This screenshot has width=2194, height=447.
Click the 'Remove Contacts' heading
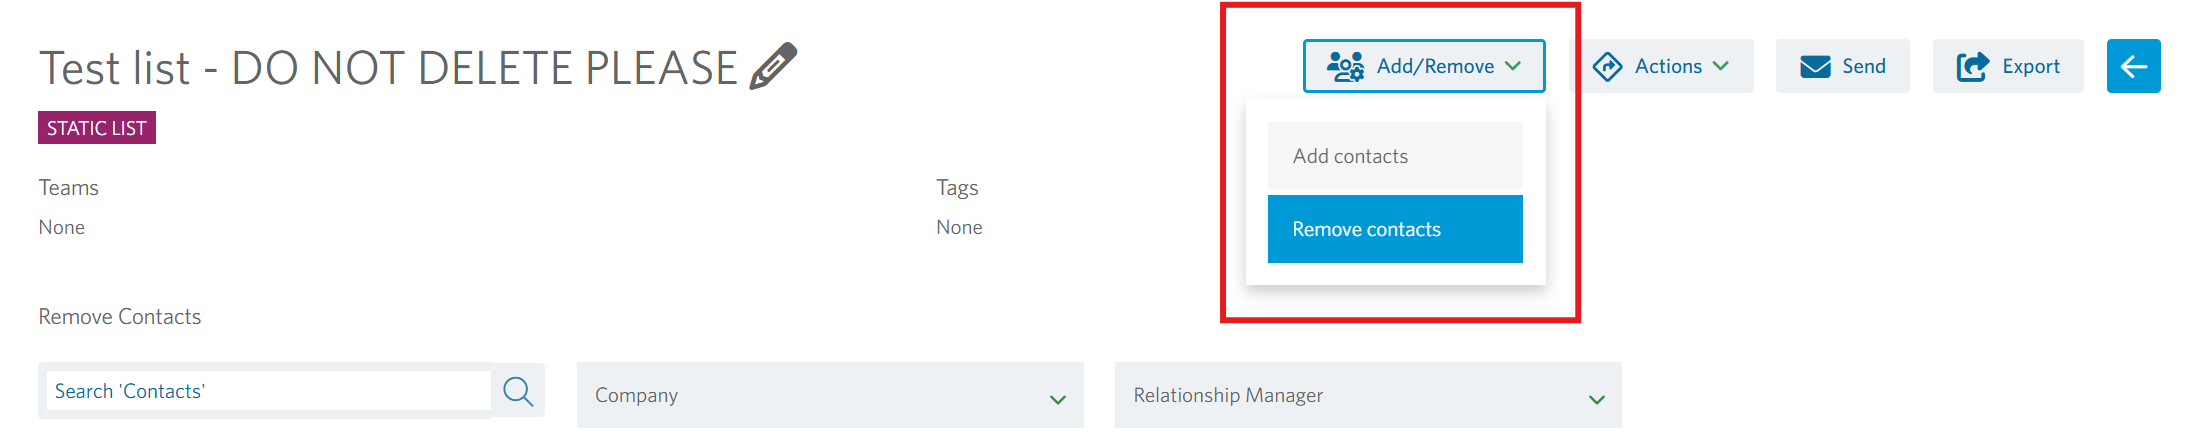coord(120,317)
